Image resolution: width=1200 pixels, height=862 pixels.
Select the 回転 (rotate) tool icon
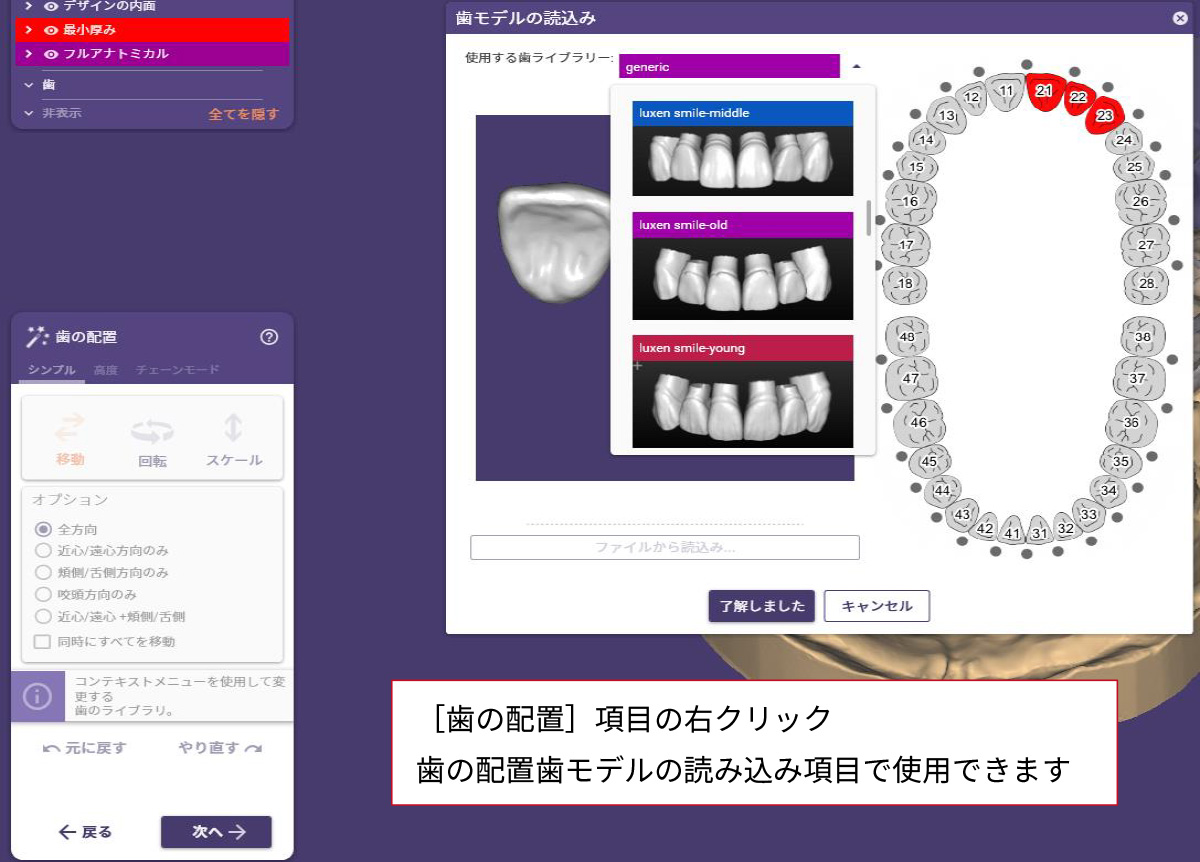coord(152,432)
